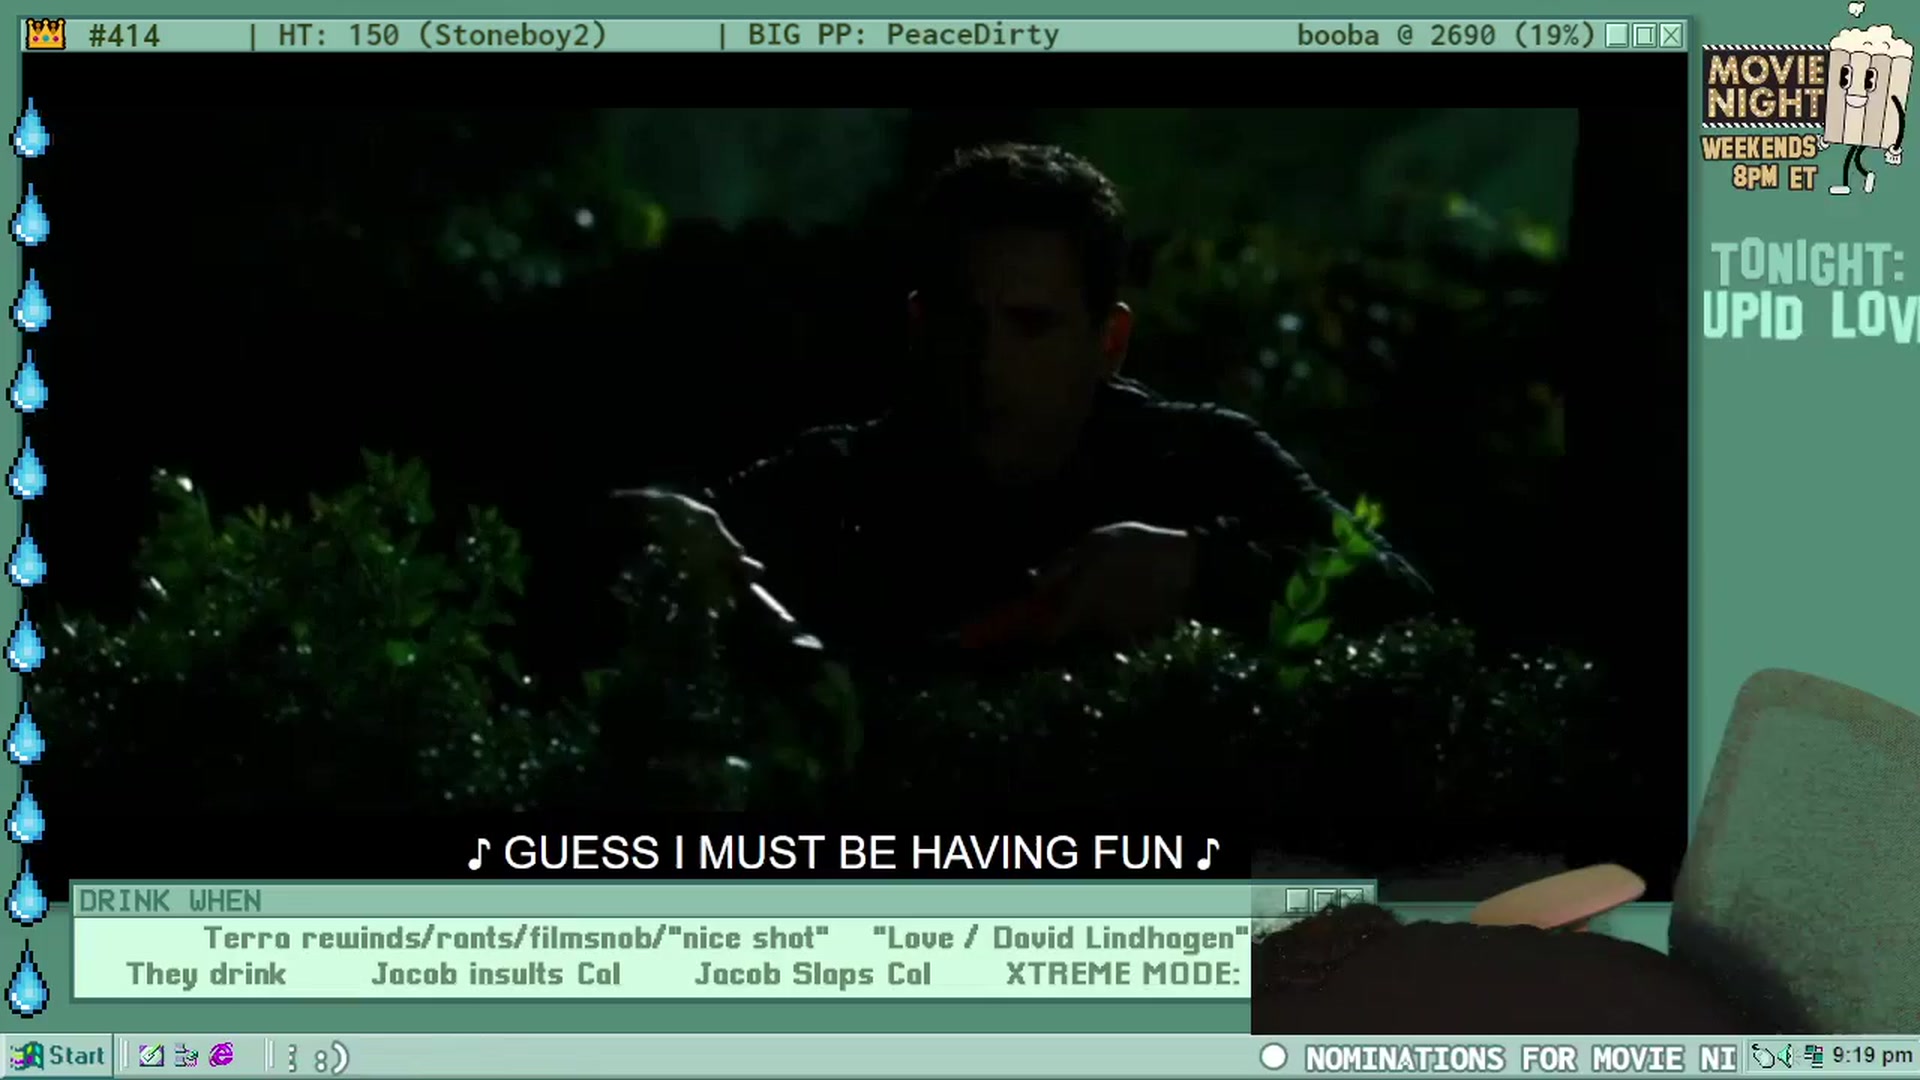Click the "Jacob Slaps Cal" rule
Image resolution: width=1920 pixels, height=1080 pixels.
813,974
